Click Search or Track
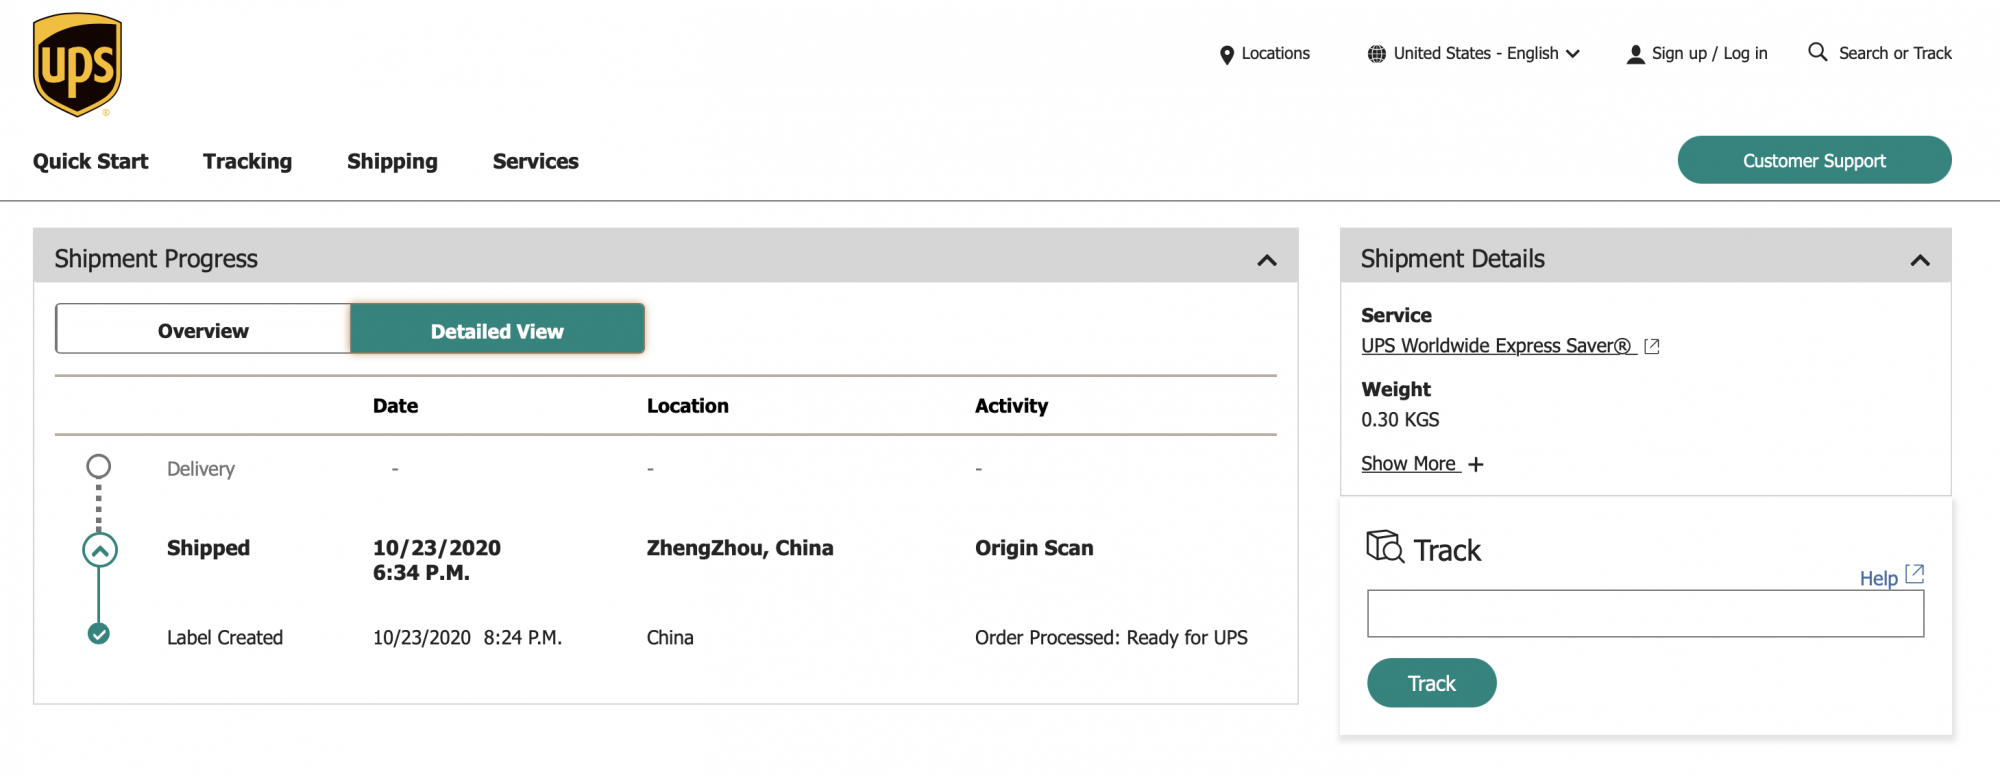Viewport: 2000px width, 776px height. click(1895, 53)
